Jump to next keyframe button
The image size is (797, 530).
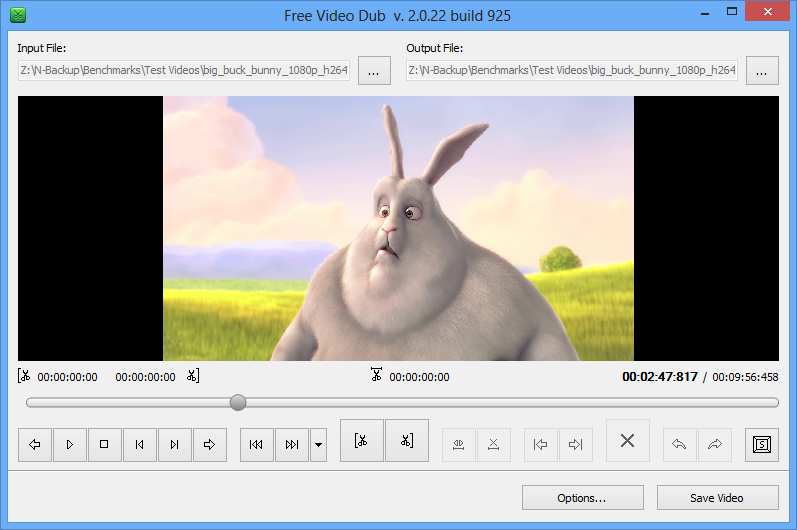[292, 445]
